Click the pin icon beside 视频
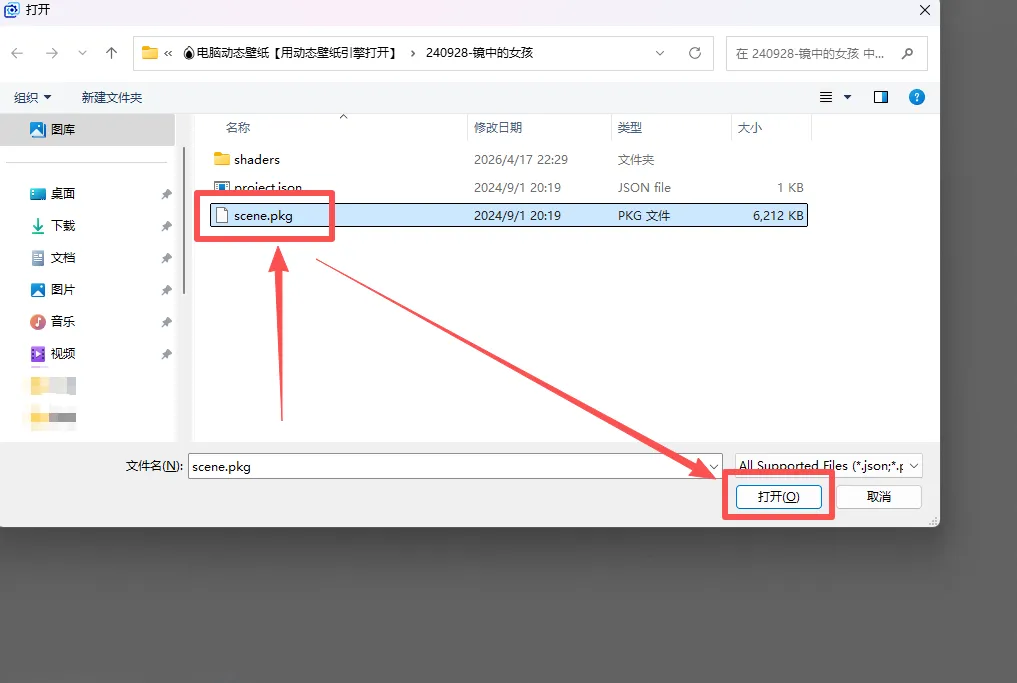The height and width of the screenshot is (683, 1017). pos(167,354)
